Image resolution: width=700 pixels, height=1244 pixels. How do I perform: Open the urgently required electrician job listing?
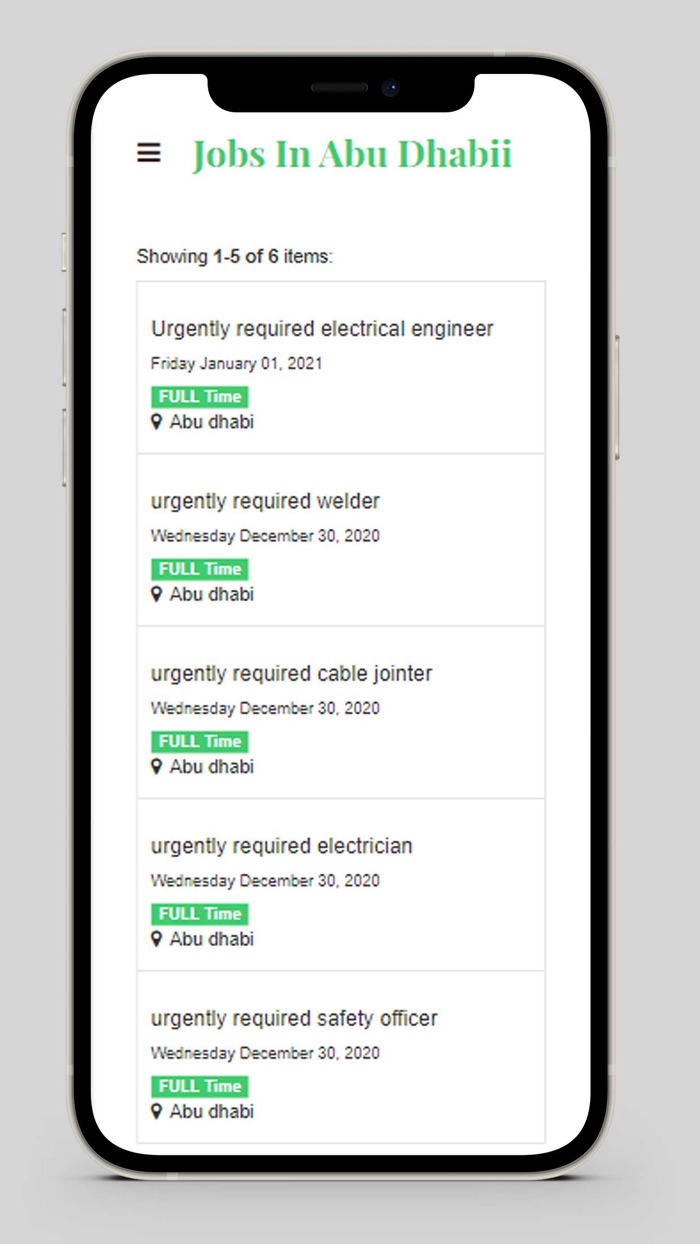click(282, 845)
